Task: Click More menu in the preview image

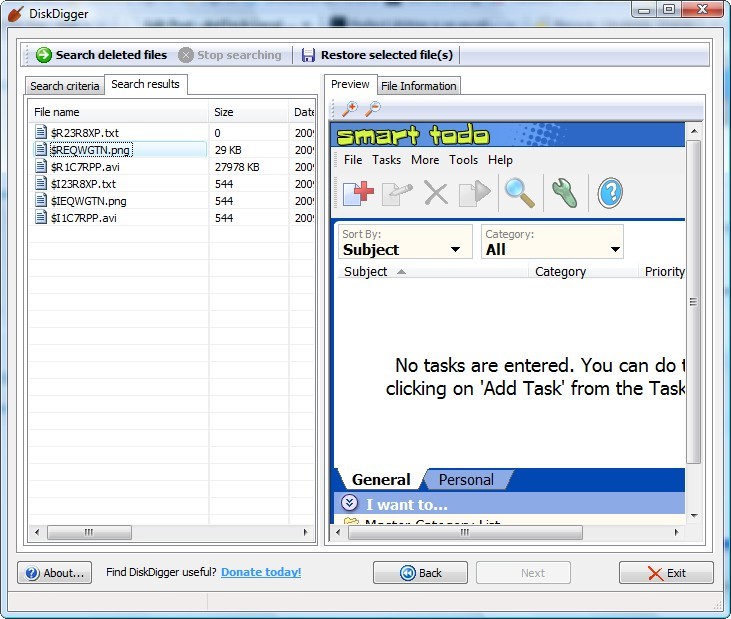Action: tap(425, 160)
